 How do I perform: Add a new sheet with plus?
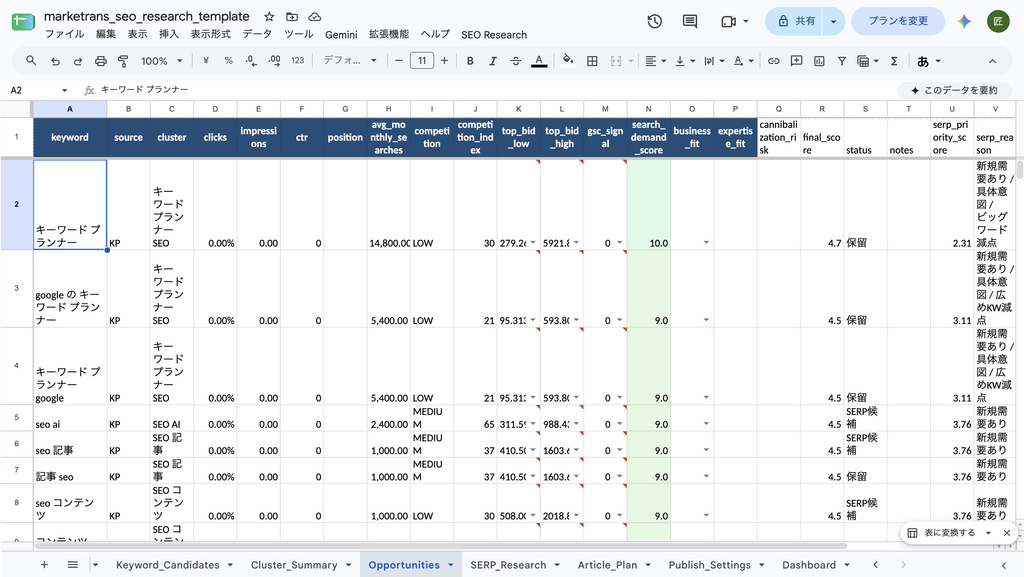click(44, 565)
